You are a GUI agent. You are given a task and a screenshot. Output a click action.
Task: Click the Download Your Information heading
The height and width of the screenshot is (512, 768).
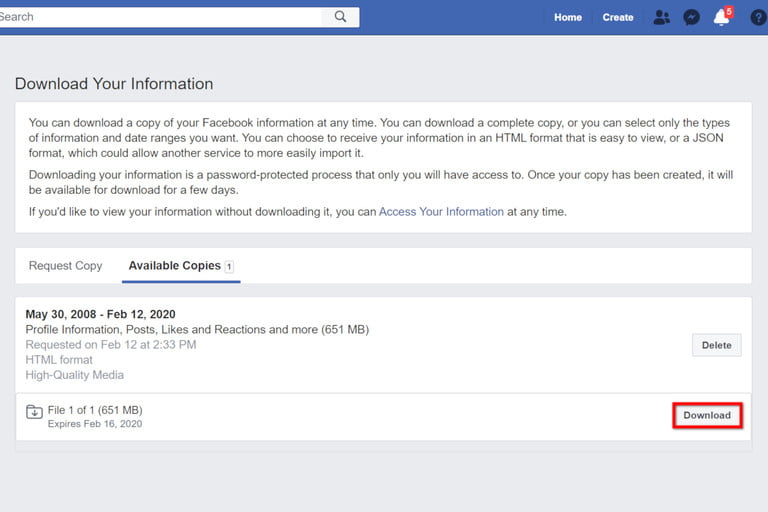click(x=114, y=84)
